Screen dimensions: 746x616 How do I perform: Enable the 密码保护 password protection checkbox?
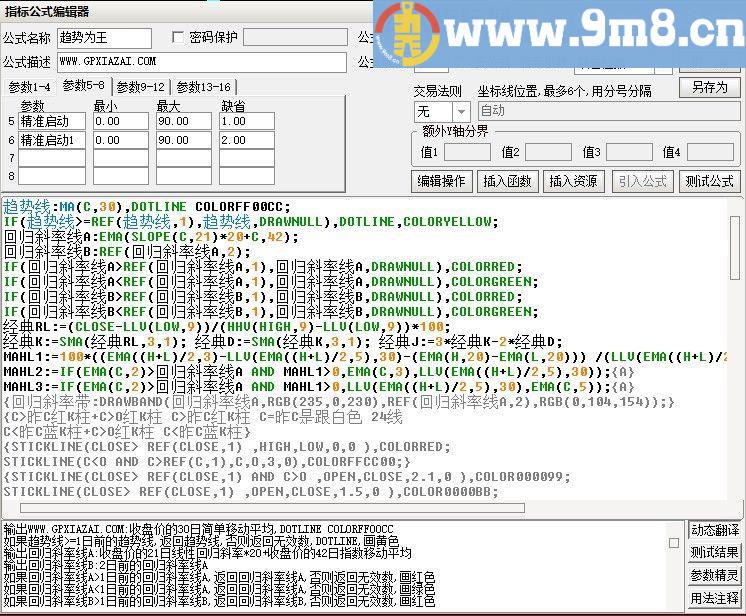(179, 38)
